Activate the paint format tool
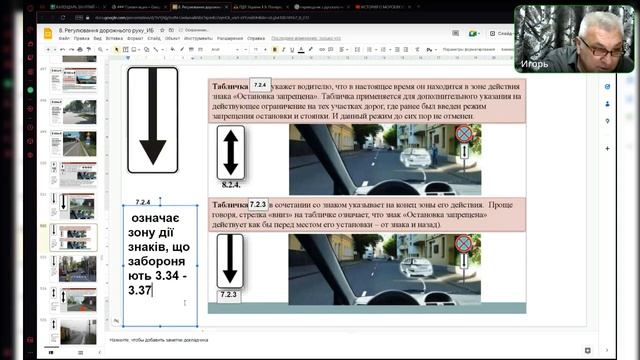The width and height of the screenshot is (640, 360). [x=89, y=49]
